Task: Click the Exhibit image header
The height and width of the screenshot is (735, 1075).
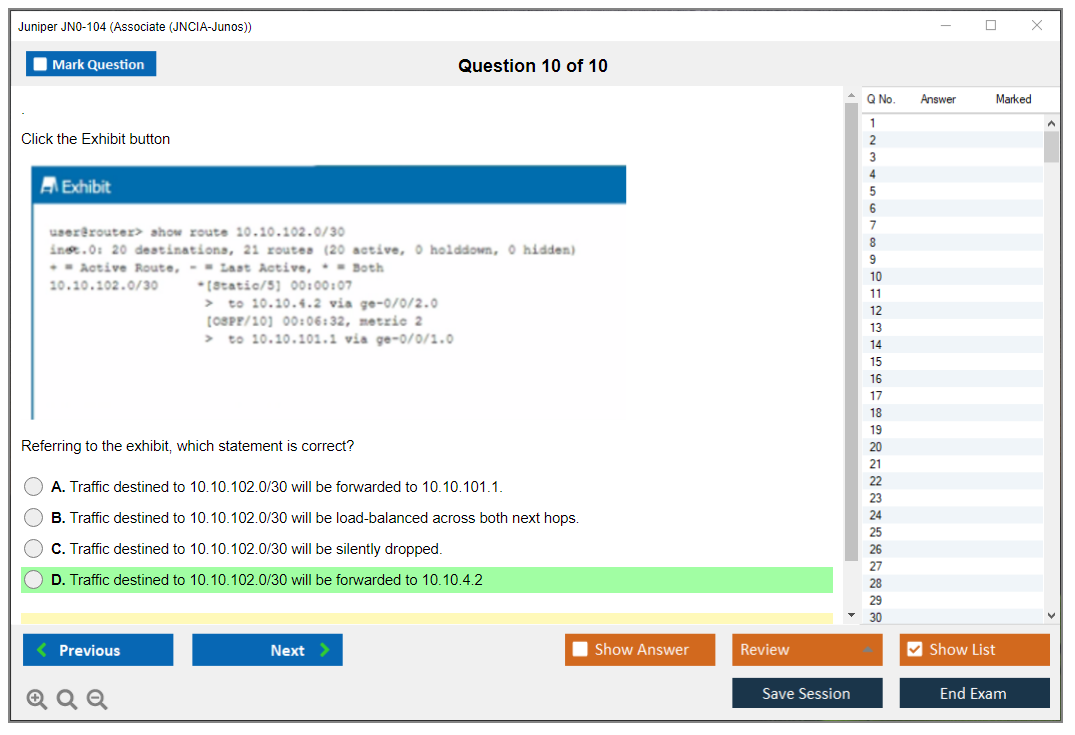Action: click(x=329, y=186)
